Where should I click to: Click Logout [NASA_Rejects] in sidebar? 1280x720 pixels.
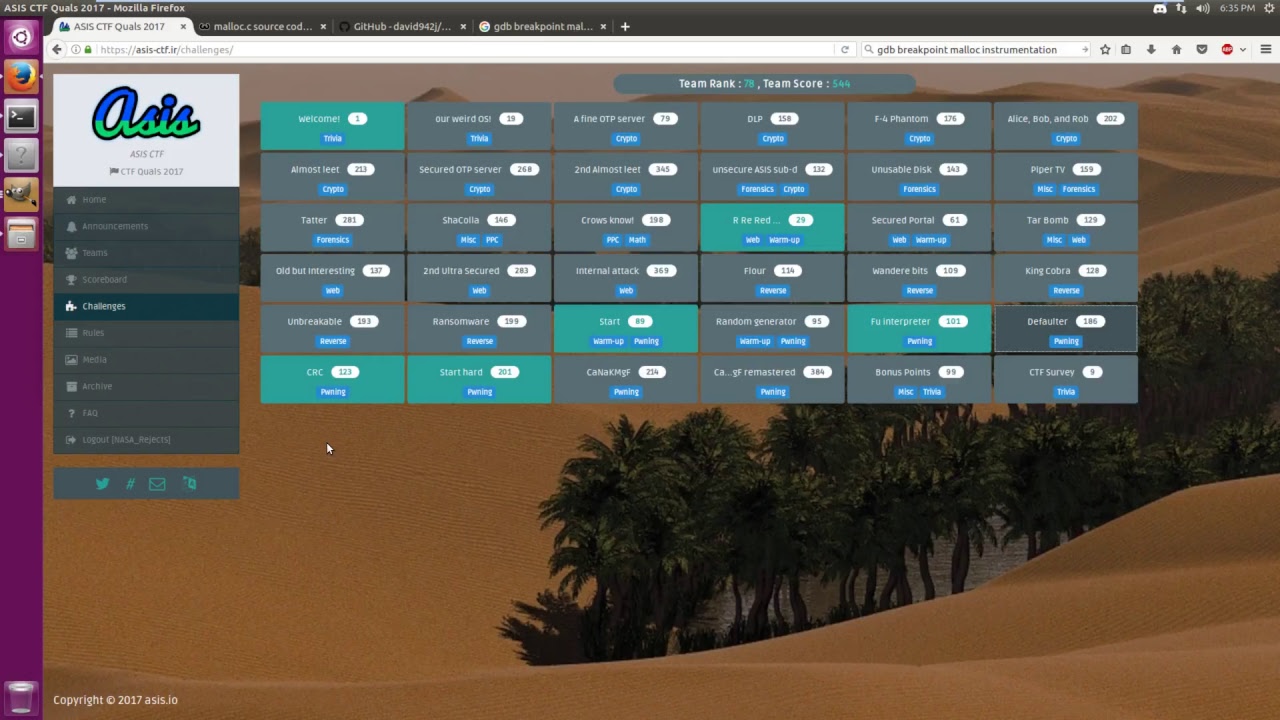[147, 440]
